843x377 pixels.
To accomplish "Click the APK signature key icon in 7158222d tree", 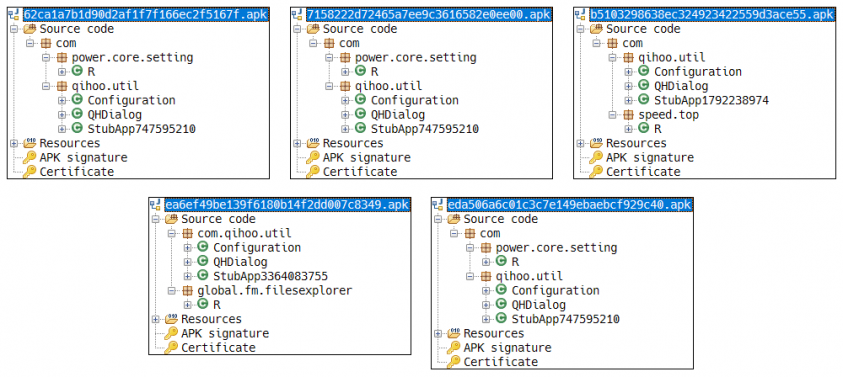I will [x=313, y=158].
